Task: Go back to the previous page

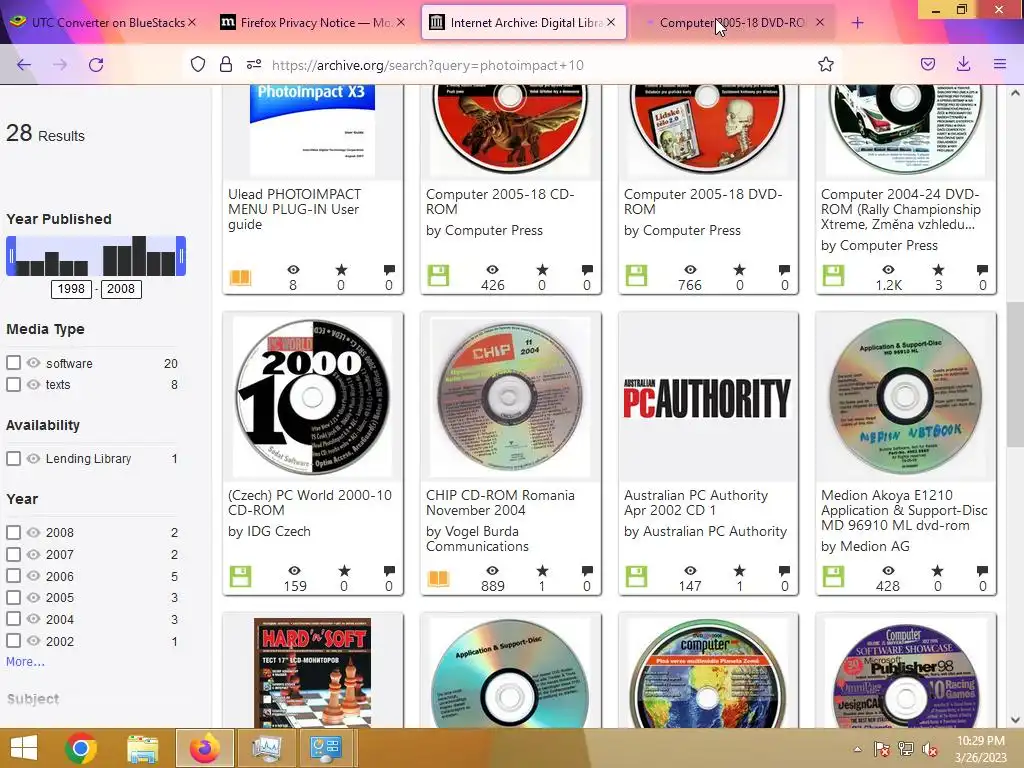Action: pyautogui.click(x=24, y=65)
